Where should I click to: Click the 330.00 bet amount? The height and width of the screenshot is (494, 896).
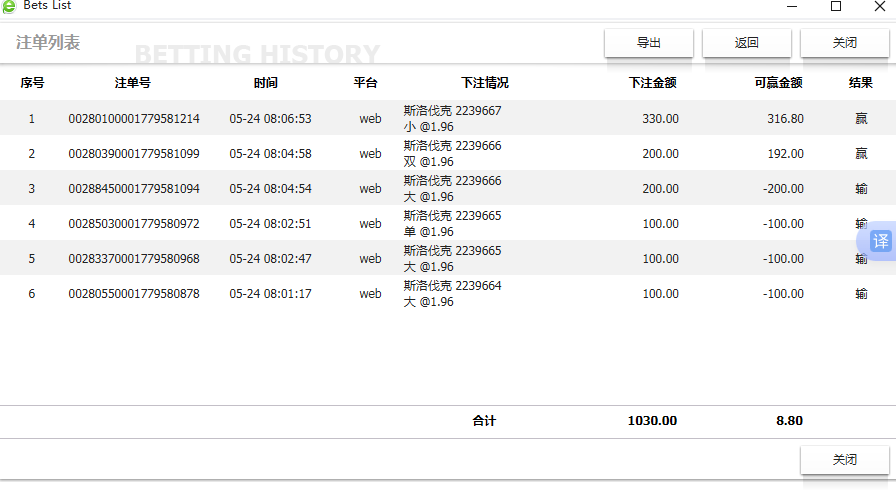[x=661, y=119]
